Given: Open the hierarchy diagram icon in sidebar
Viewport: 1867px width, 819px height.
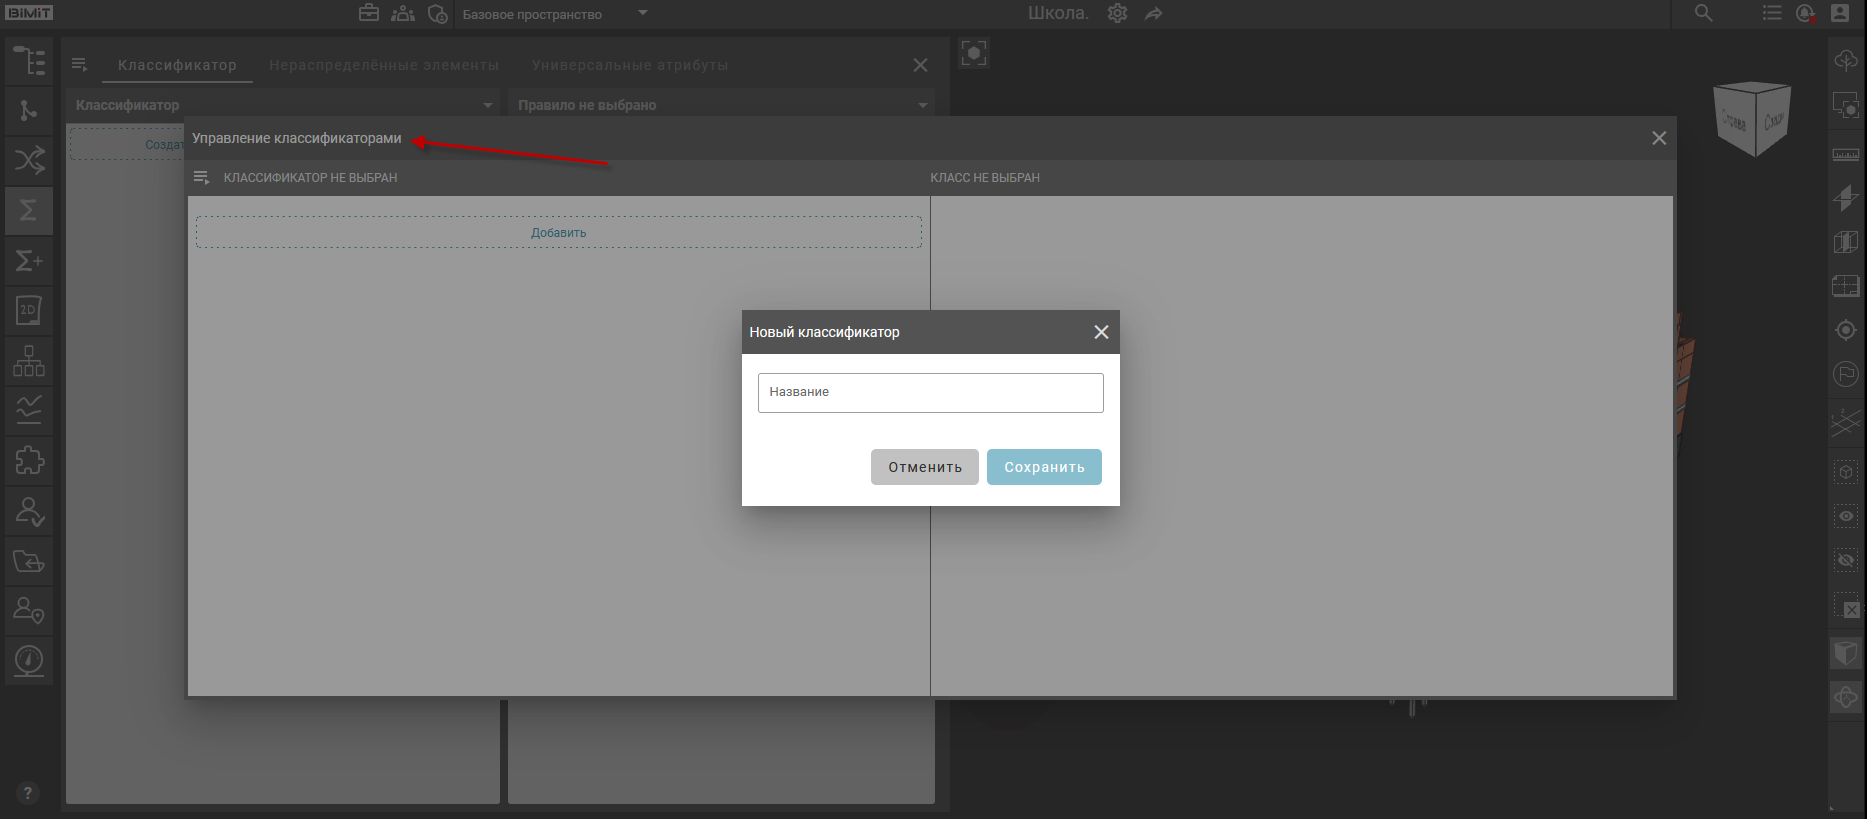Looking at the screenshot, I should pos(29,360).
